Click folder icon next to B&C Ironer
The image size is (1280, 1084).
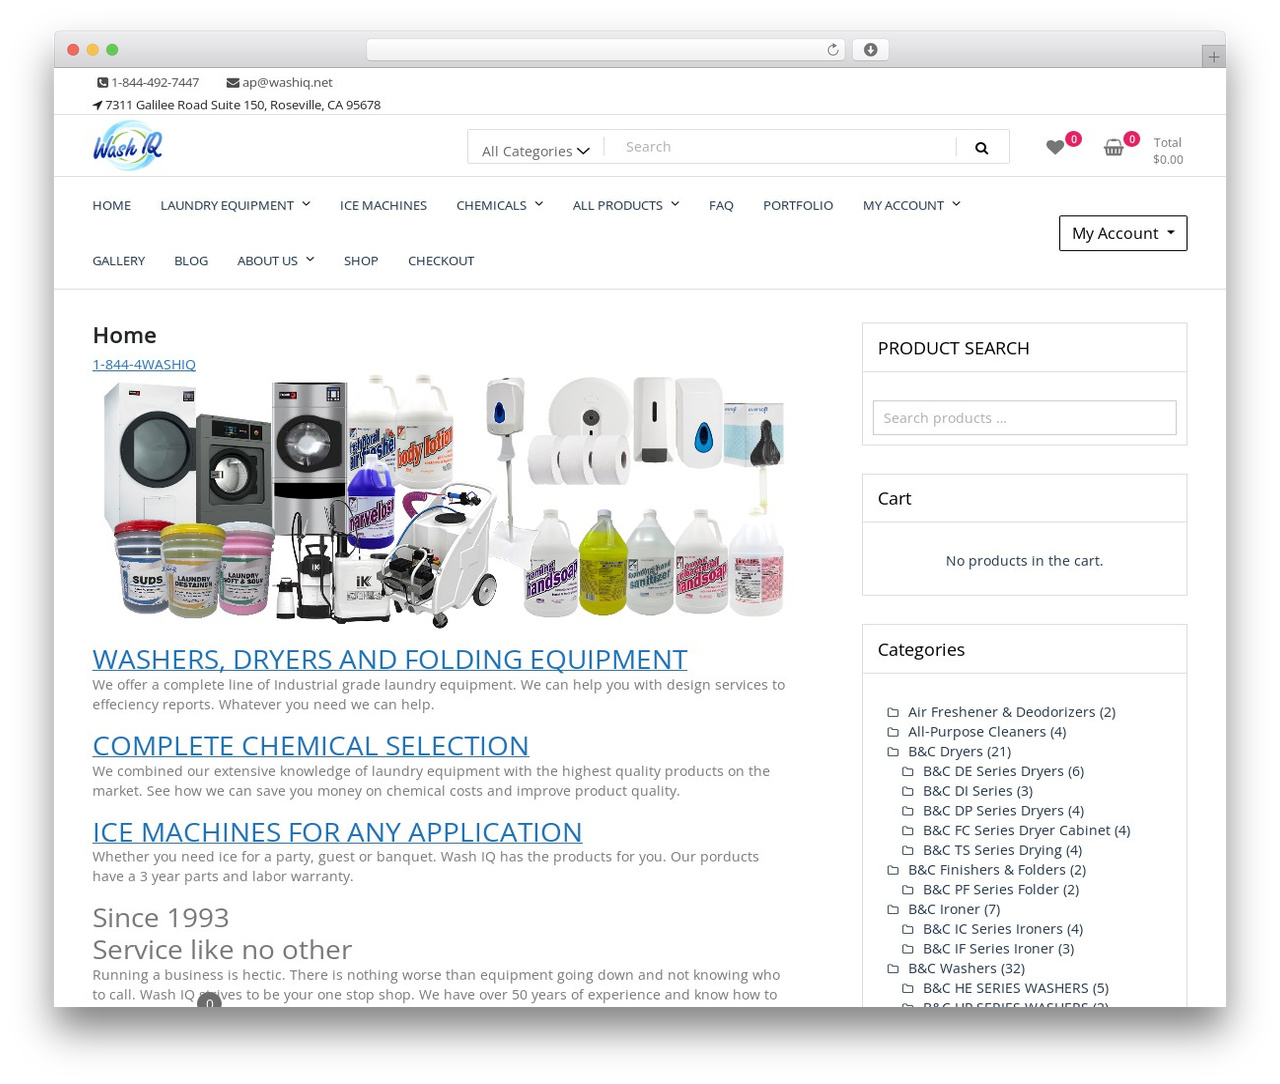(893, 910)
